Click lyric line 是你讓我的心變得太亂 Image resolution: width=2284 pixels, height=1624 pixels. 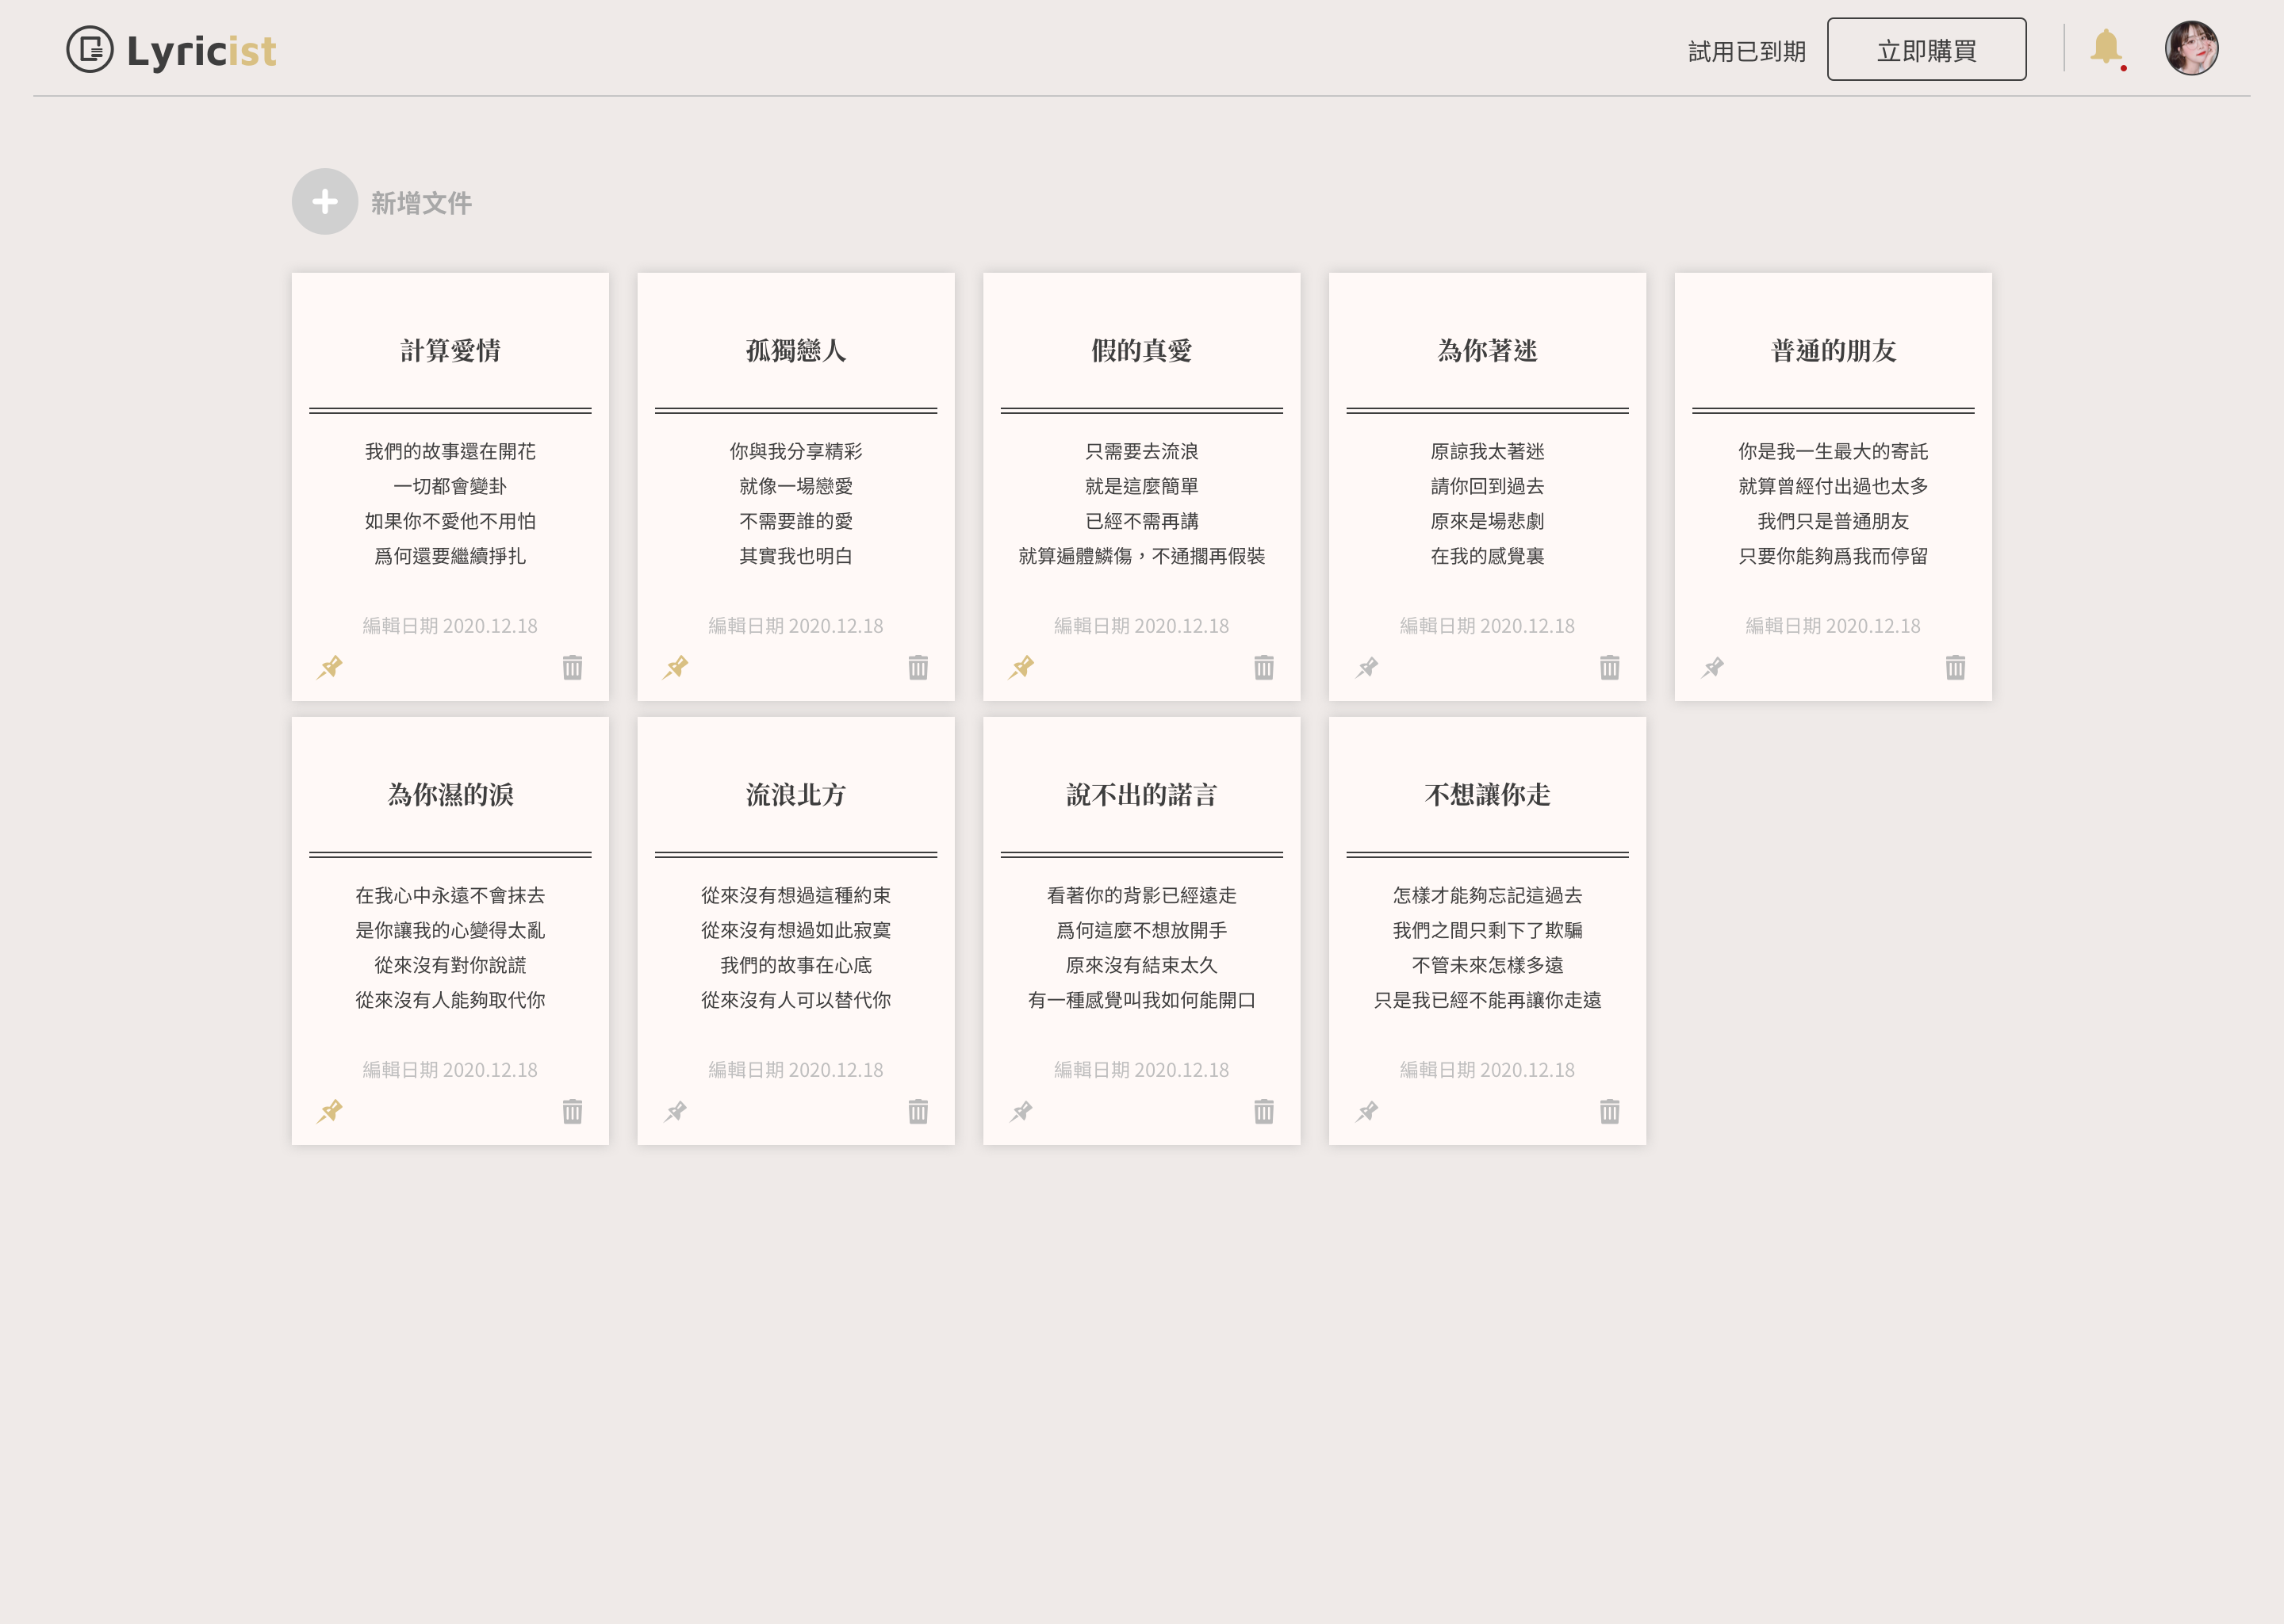pyautogui.click(x=450, y=930)
